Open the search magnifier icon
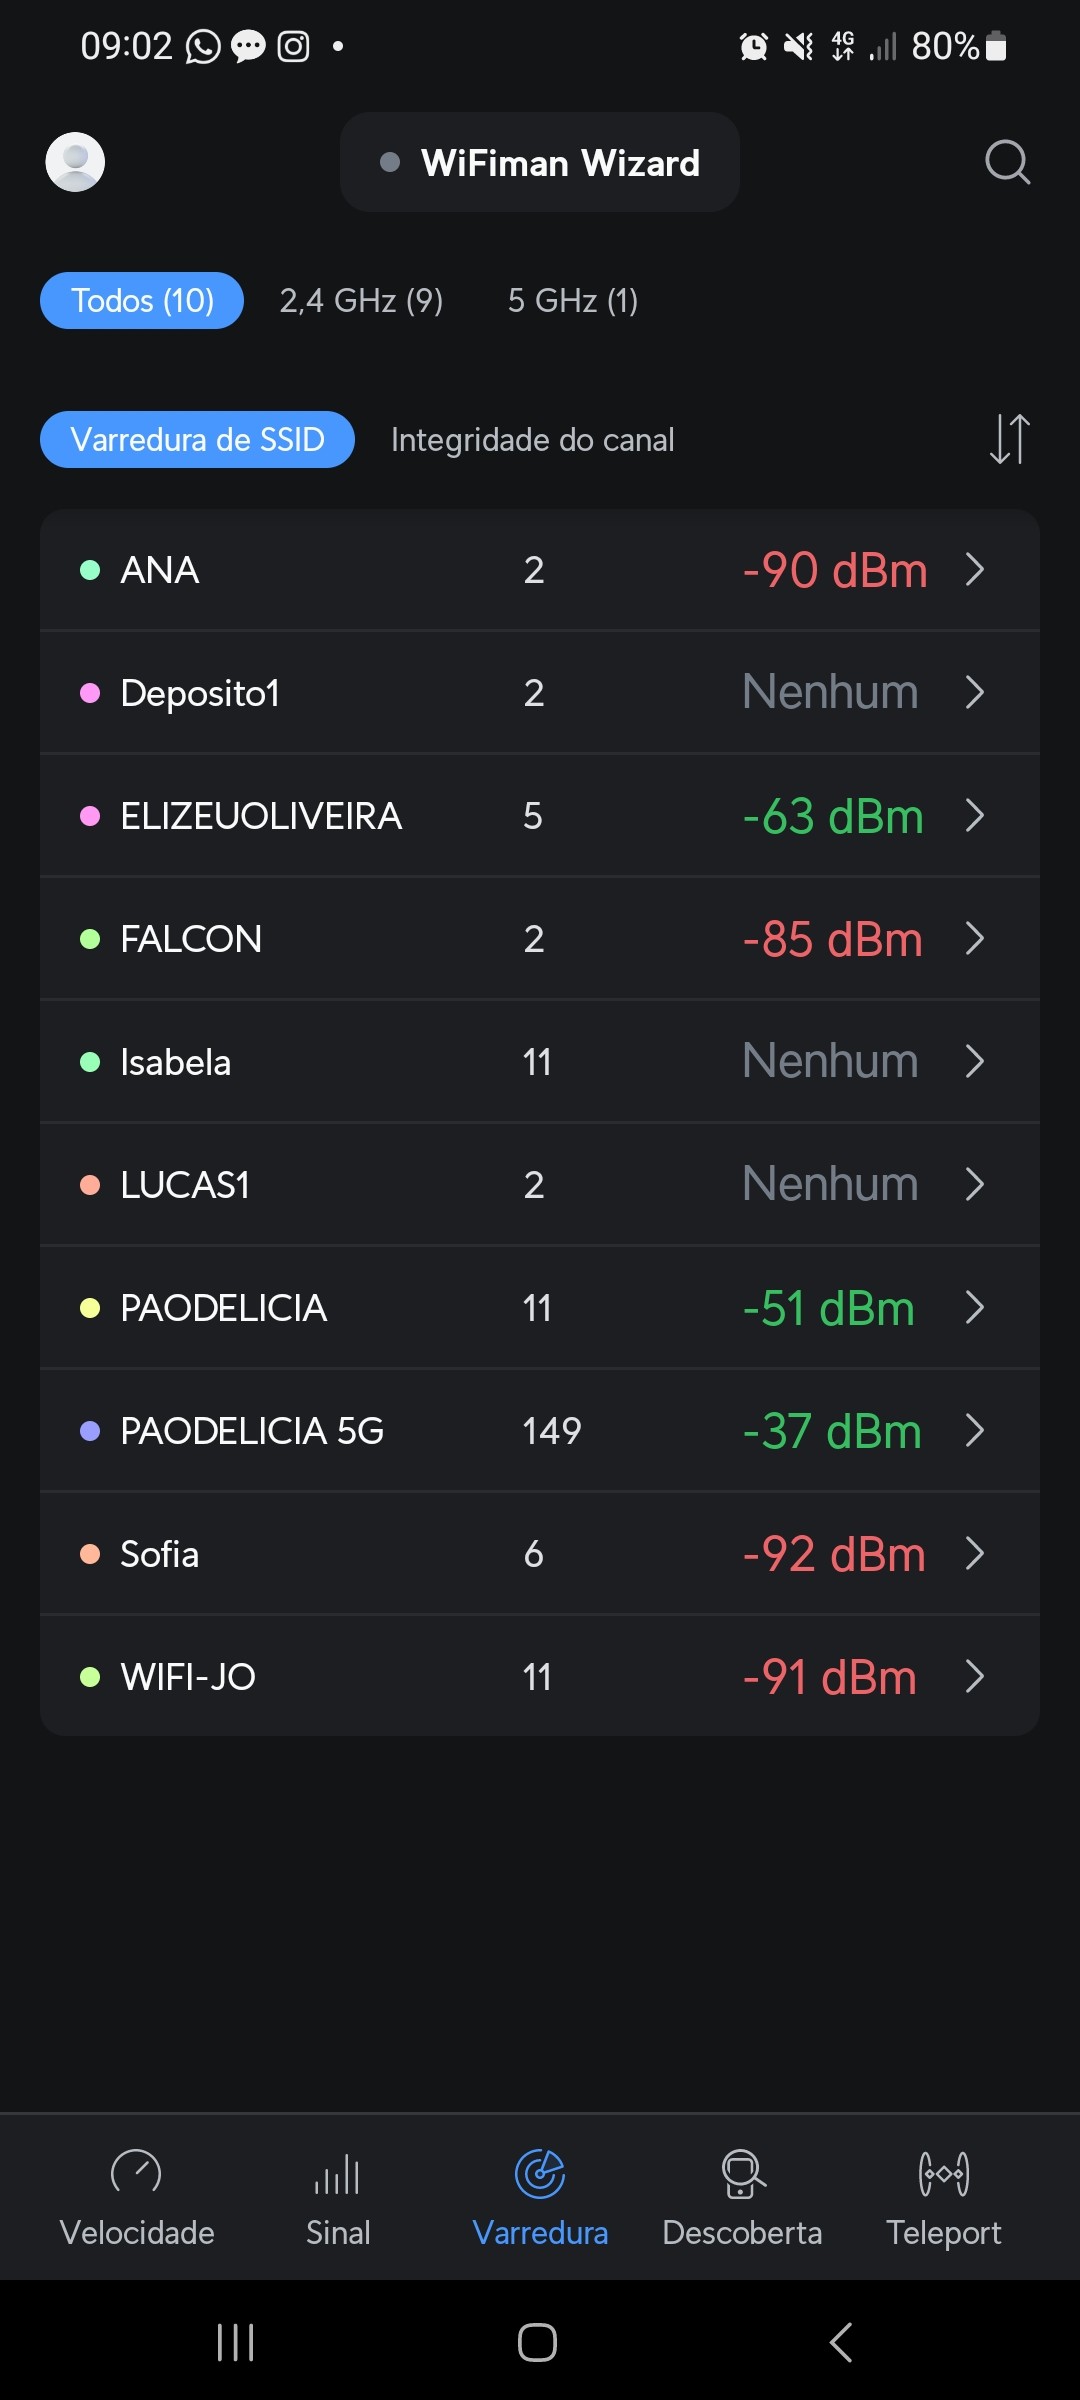The width and height of the screenshot is (1080, 2400). 1007,162
